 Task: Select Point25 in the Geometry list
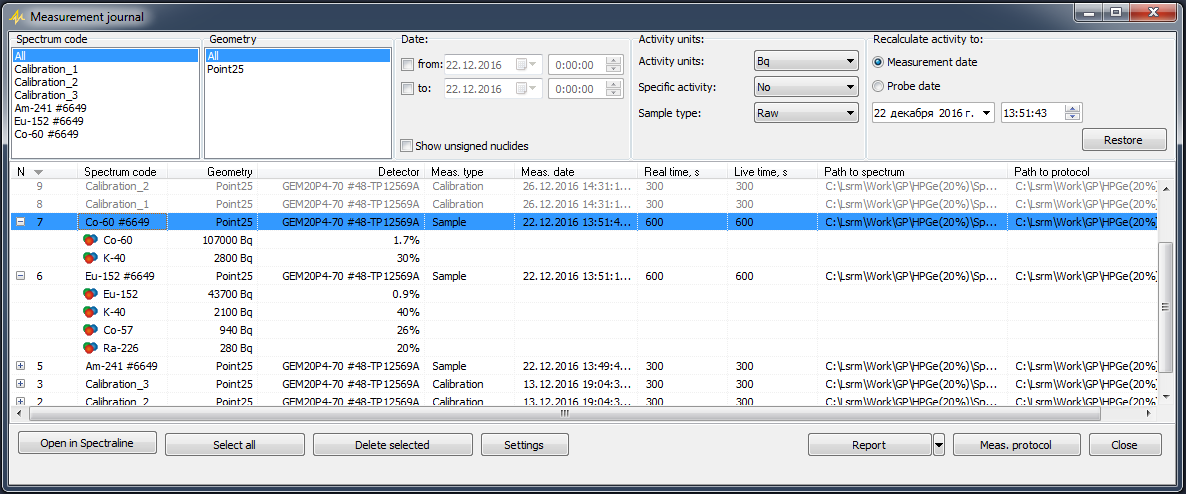tap(225, 69)
